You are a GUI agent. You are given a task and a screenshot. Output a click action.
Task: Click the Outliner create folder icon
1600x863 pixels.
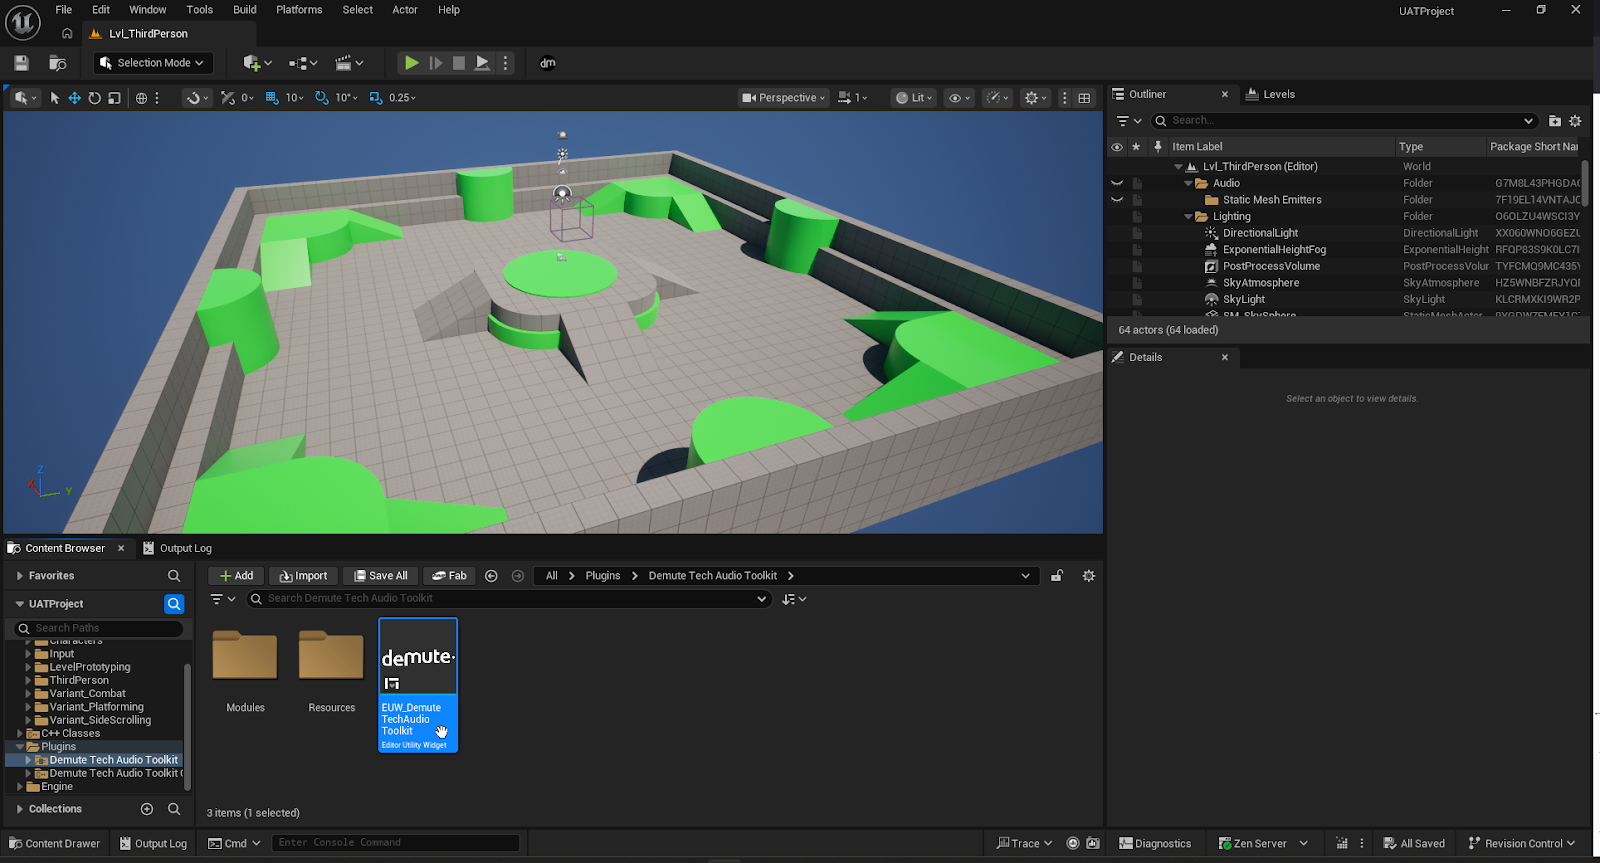1554,121
